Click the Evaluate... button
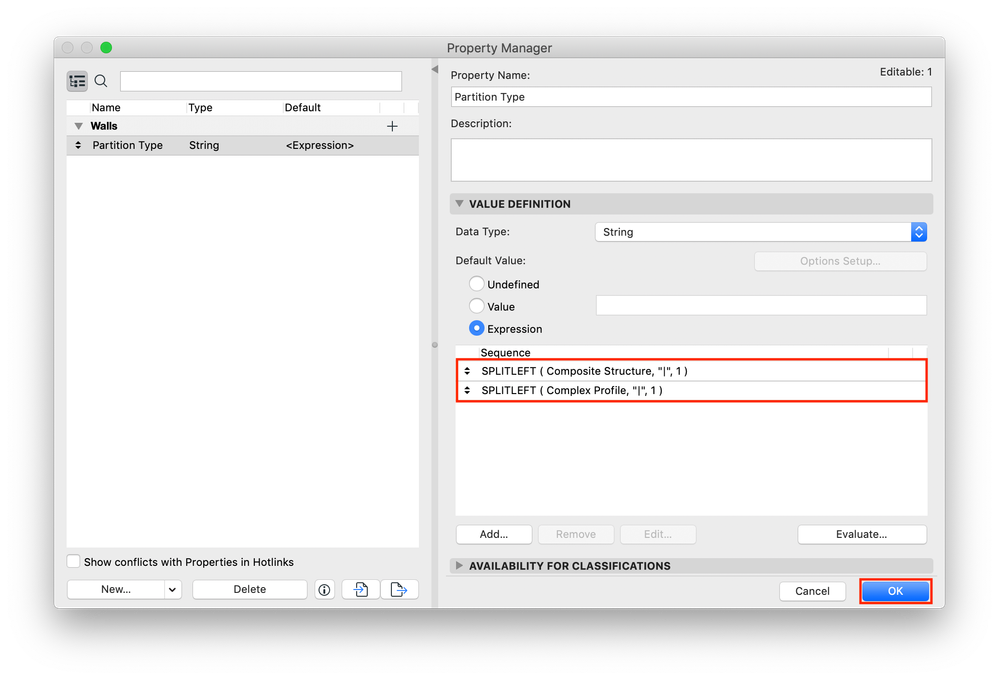The height and width of the screenshot is (680, 999). click(862, 534)
